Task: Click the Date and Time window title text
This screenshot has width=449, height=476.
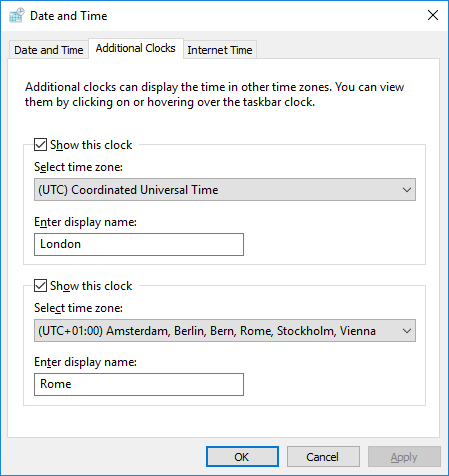Action: coord(69,16)
